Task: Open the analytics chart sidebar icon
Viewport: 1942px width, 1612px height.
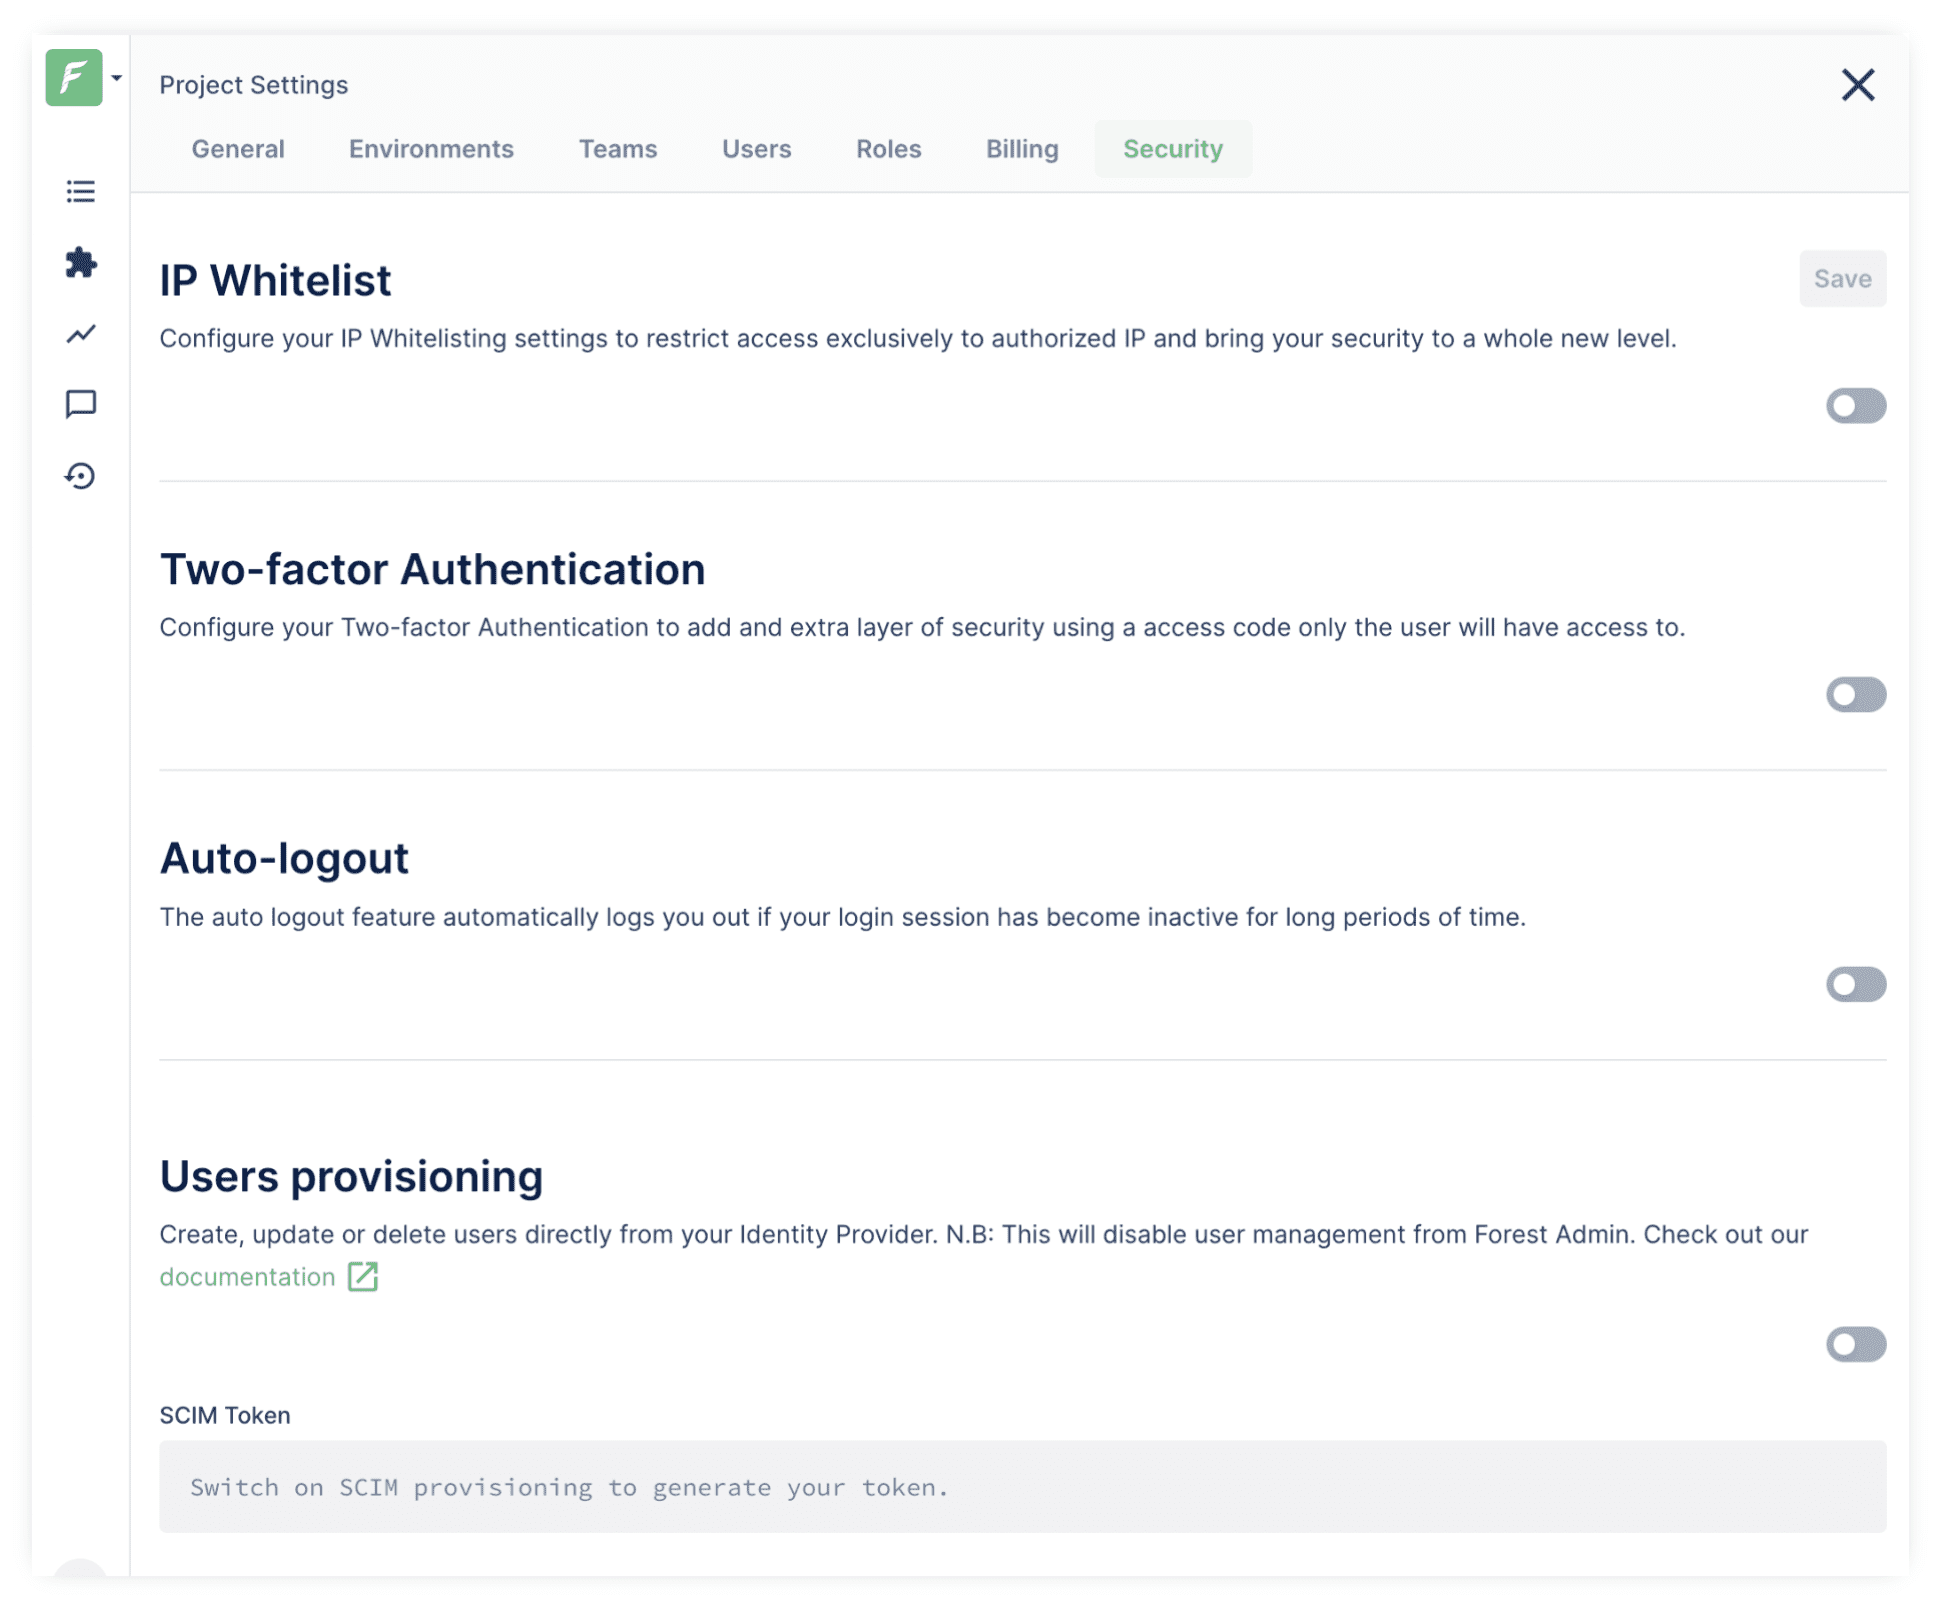Action: (x=81, y=334)
